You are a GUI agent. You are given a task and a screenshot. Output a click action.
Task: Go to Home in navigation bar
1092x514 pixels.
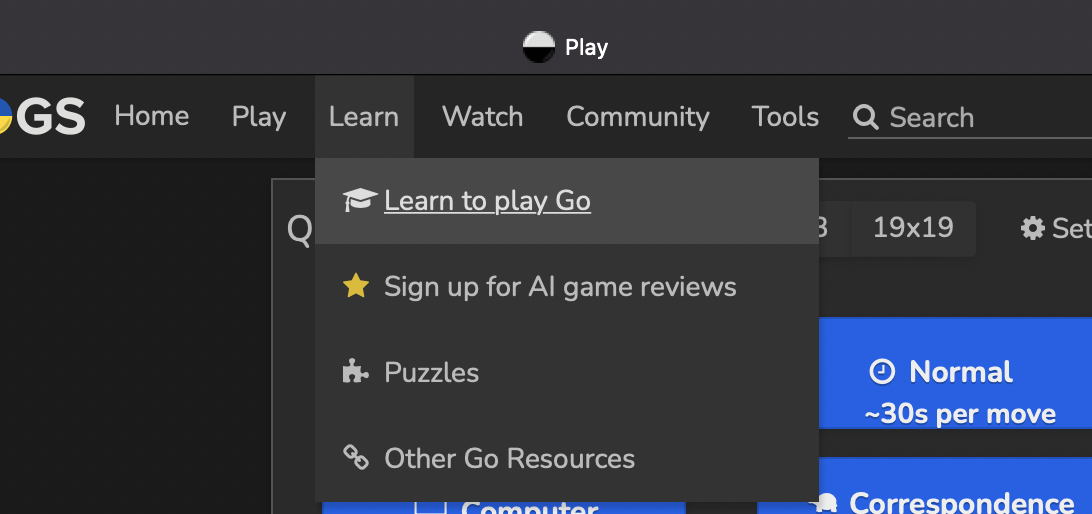(151, 117)
